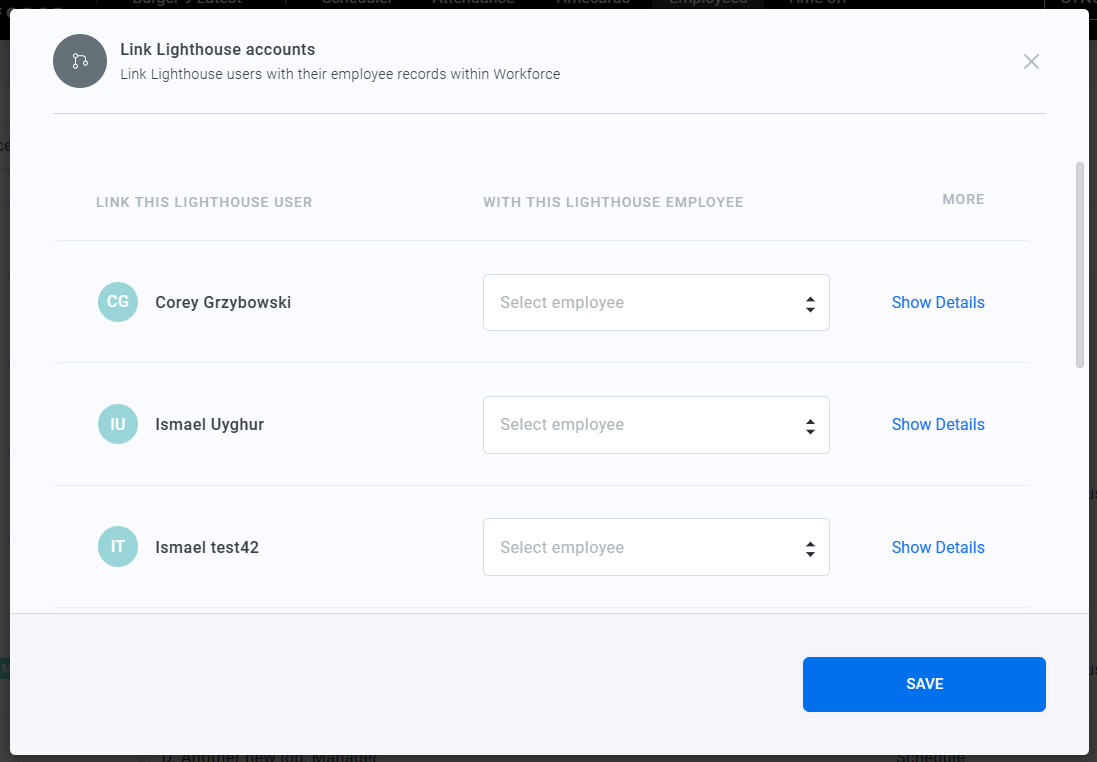
Task: Click Show Details beside Ismael test42
Action: pyautogui.click(x=937, y=547)
